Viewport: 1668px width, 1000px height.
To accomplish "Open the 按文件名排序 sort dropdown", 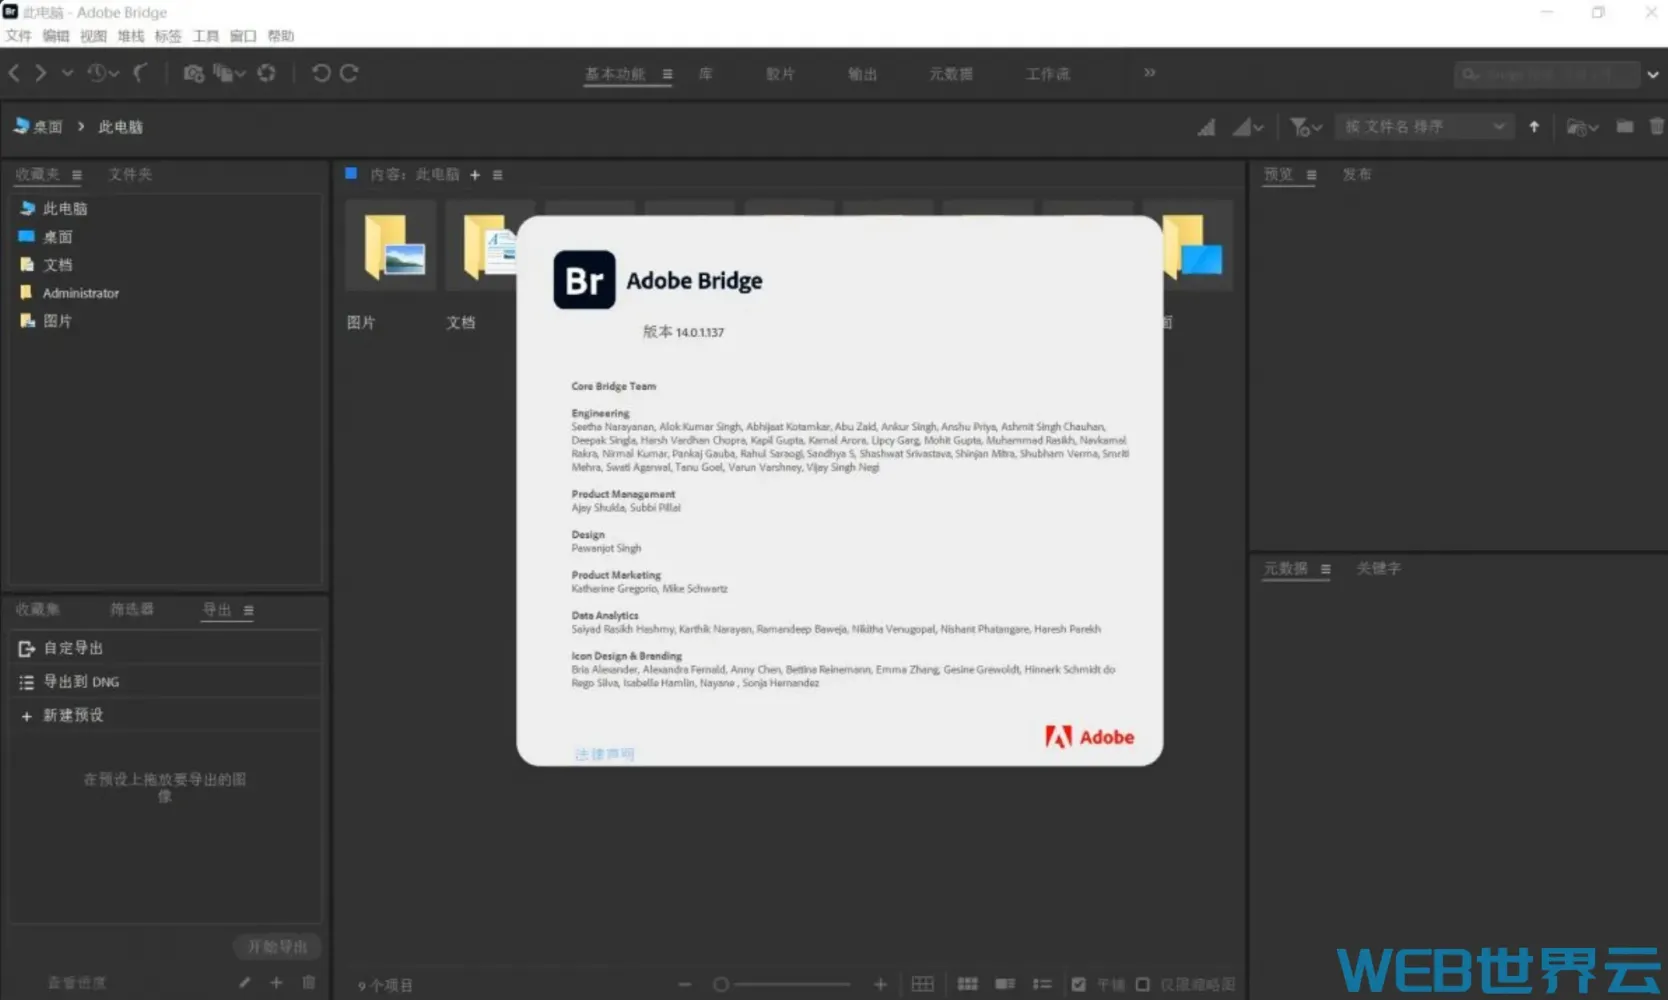I will pyautogui.click(x=1424, y=127).
